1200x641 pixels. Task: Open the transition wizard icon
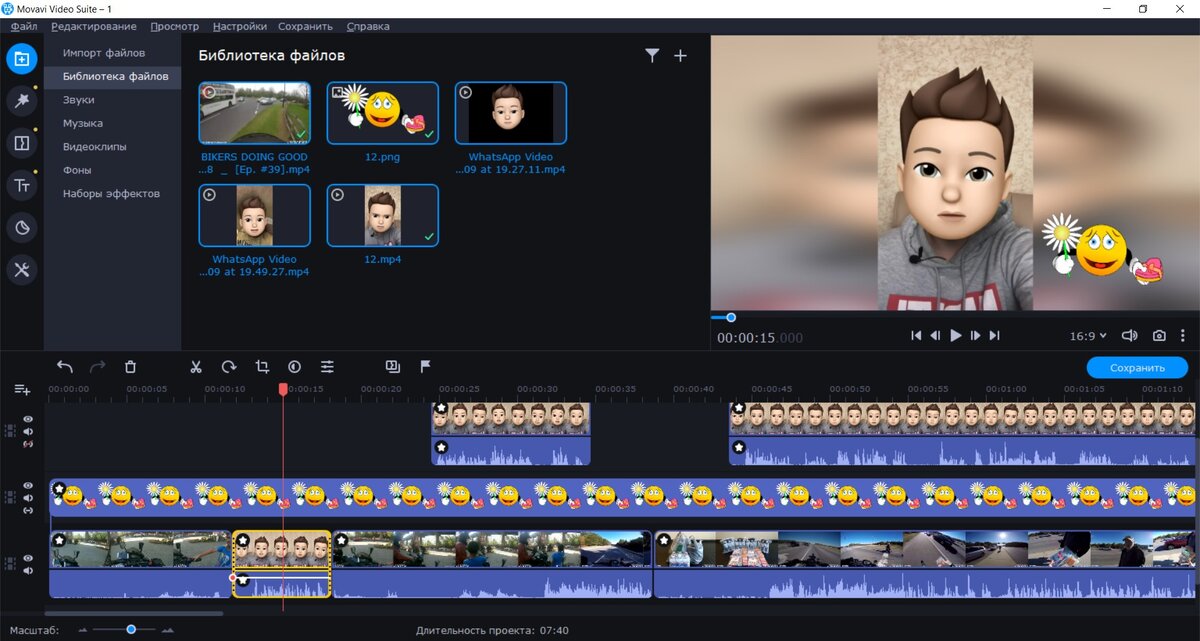[x=393, y=367]
